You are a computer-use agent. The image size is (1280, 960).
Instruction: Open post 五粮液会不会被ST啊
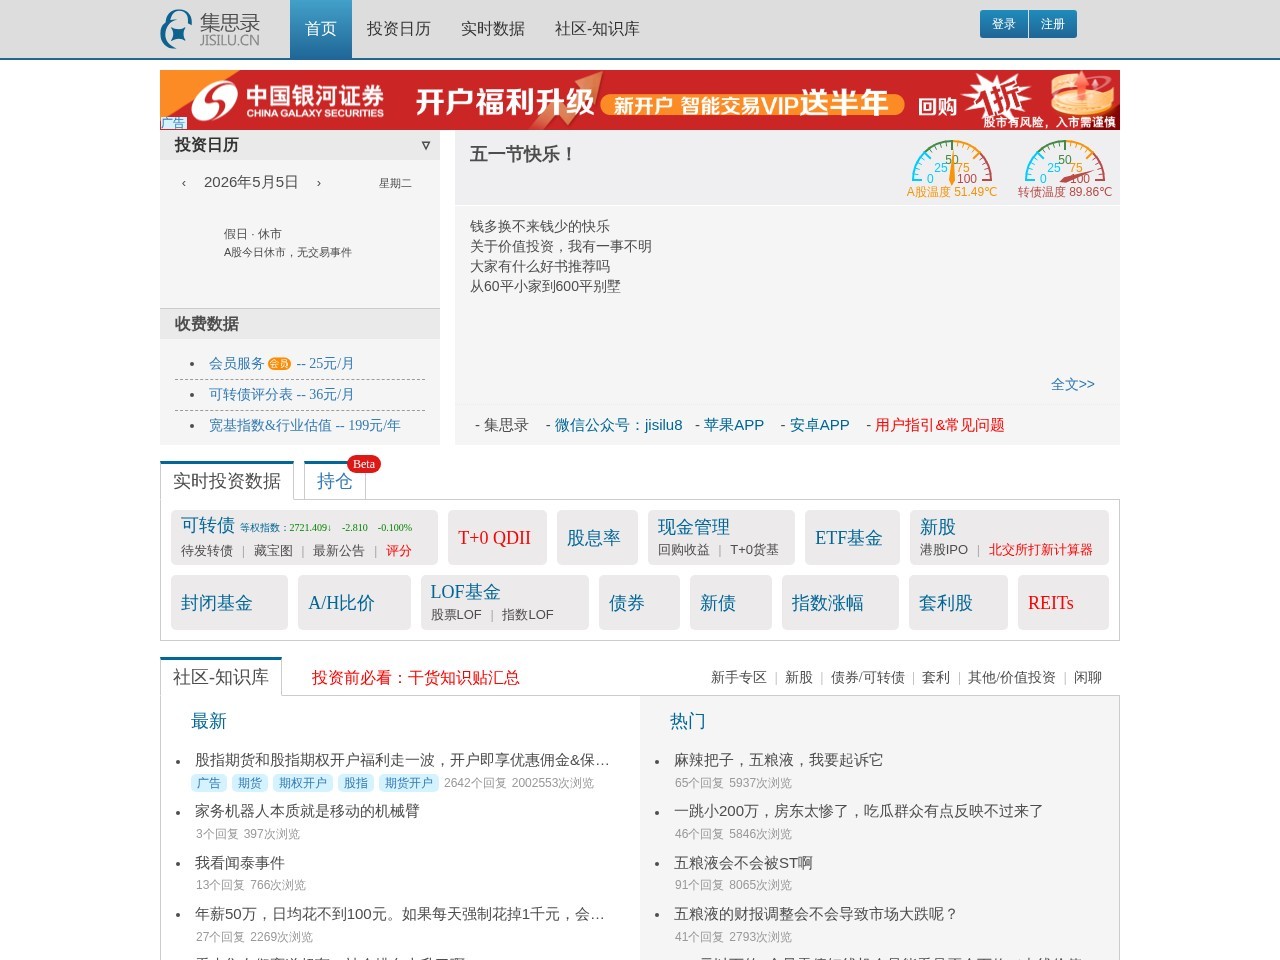click(x=743, y=863)
